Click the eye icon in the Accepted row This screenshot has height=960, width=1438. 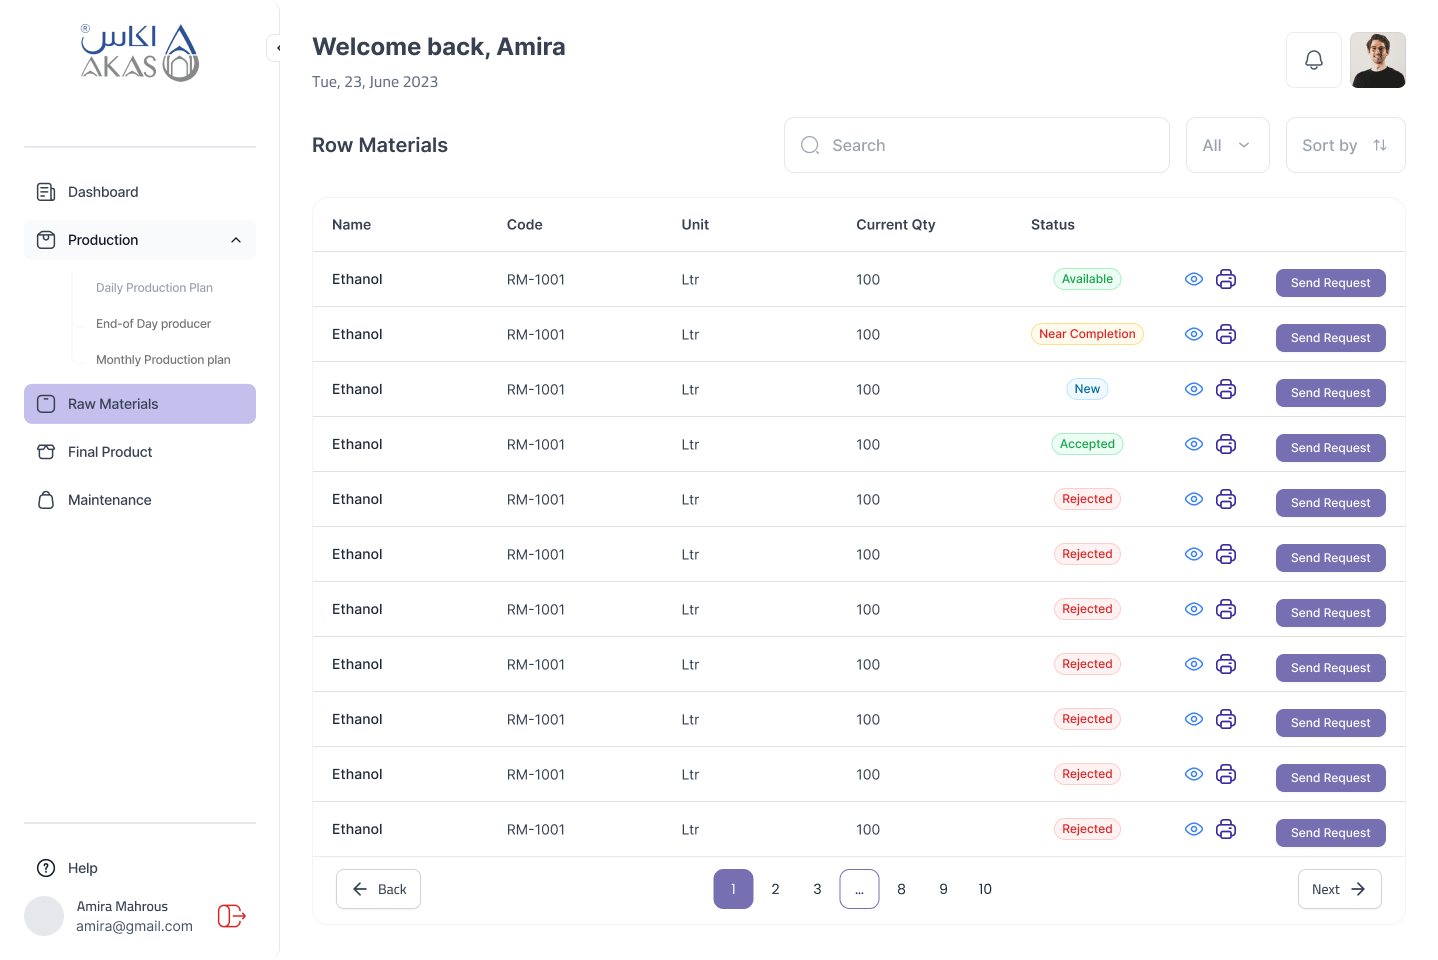tap(1194, 444)
